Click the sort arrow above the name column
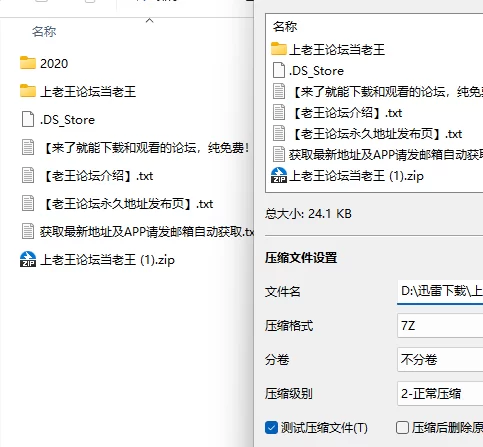 point(150,21)
